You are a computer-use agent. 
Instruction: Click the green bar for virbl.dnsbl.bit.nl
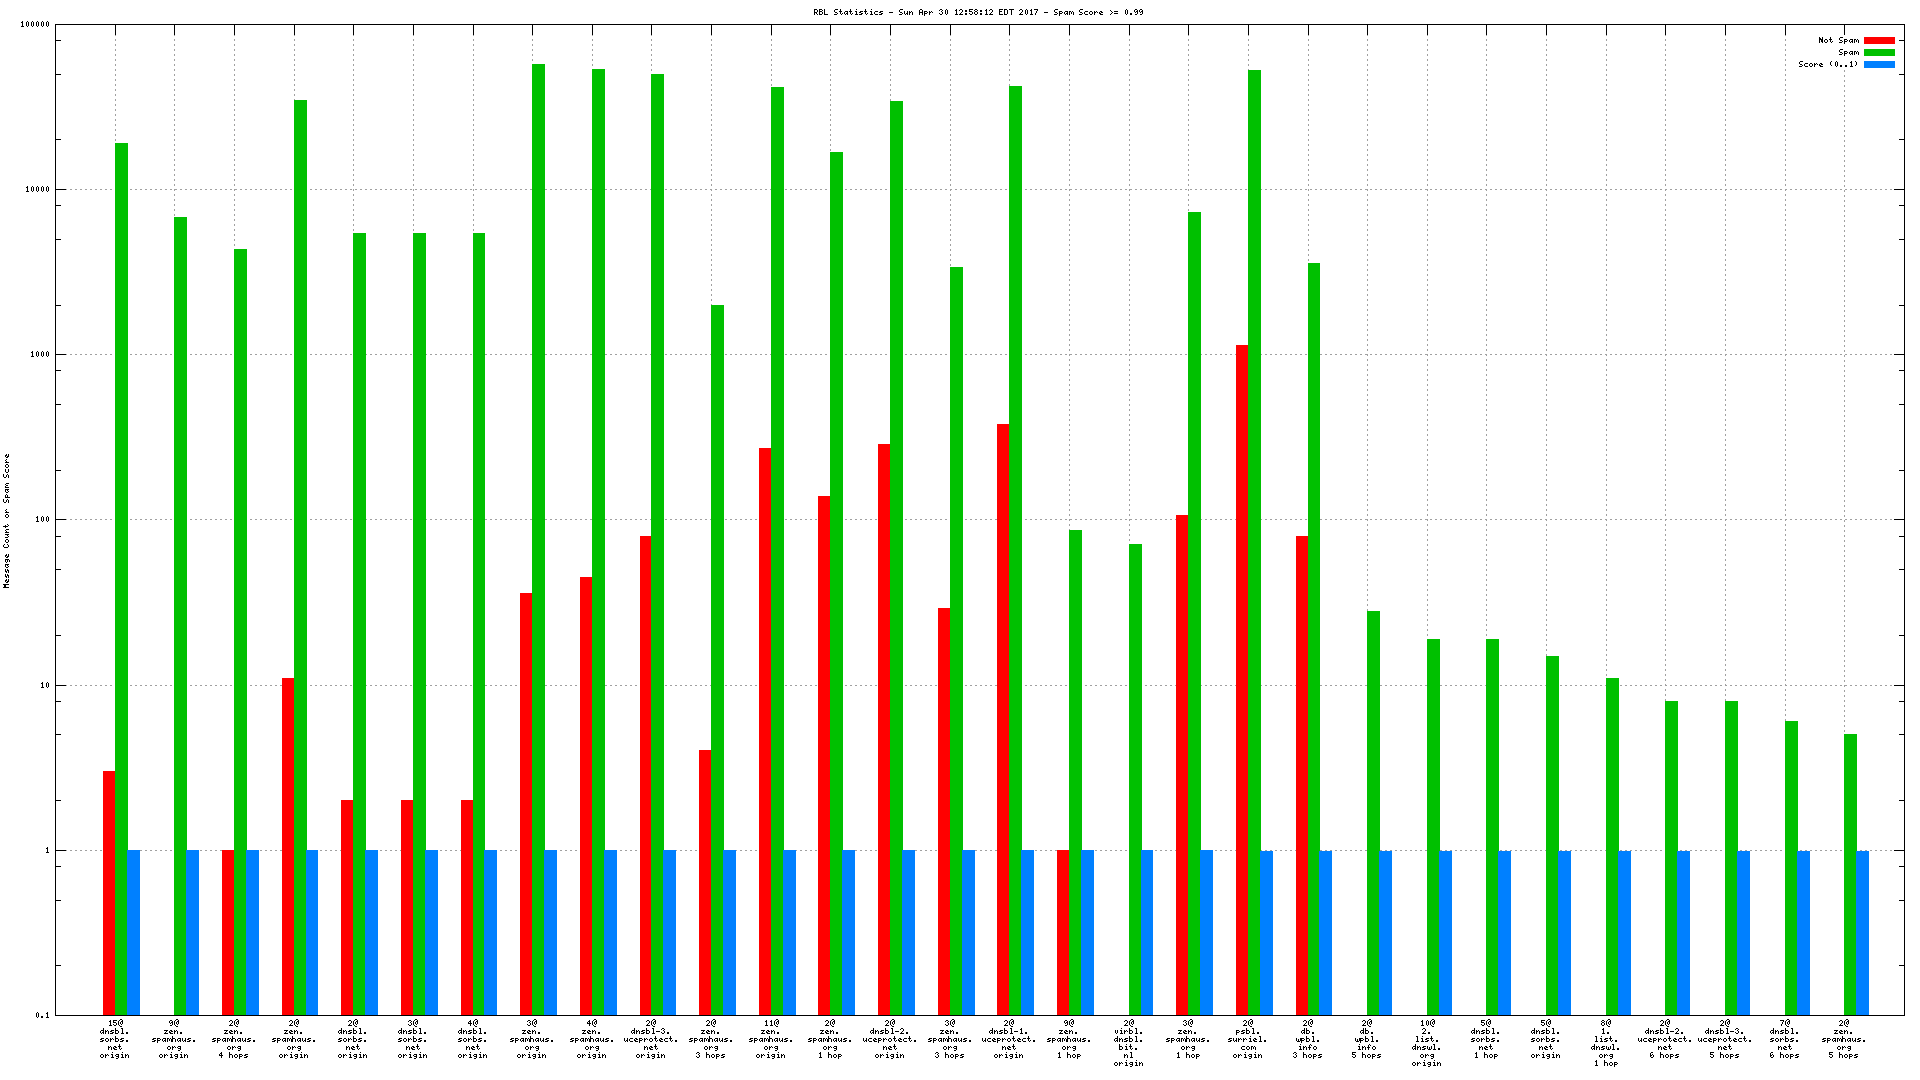(x=1135, y=780)
